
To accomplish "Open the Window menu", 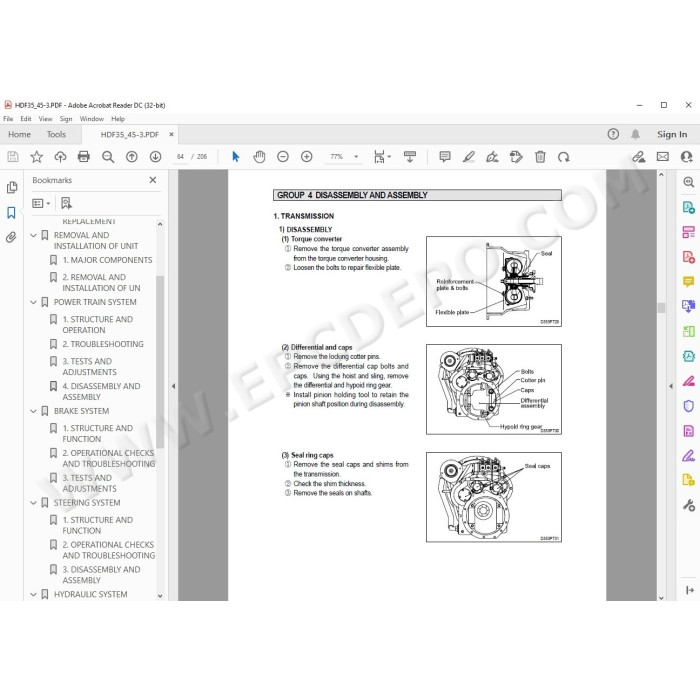I will pos(92,119).
